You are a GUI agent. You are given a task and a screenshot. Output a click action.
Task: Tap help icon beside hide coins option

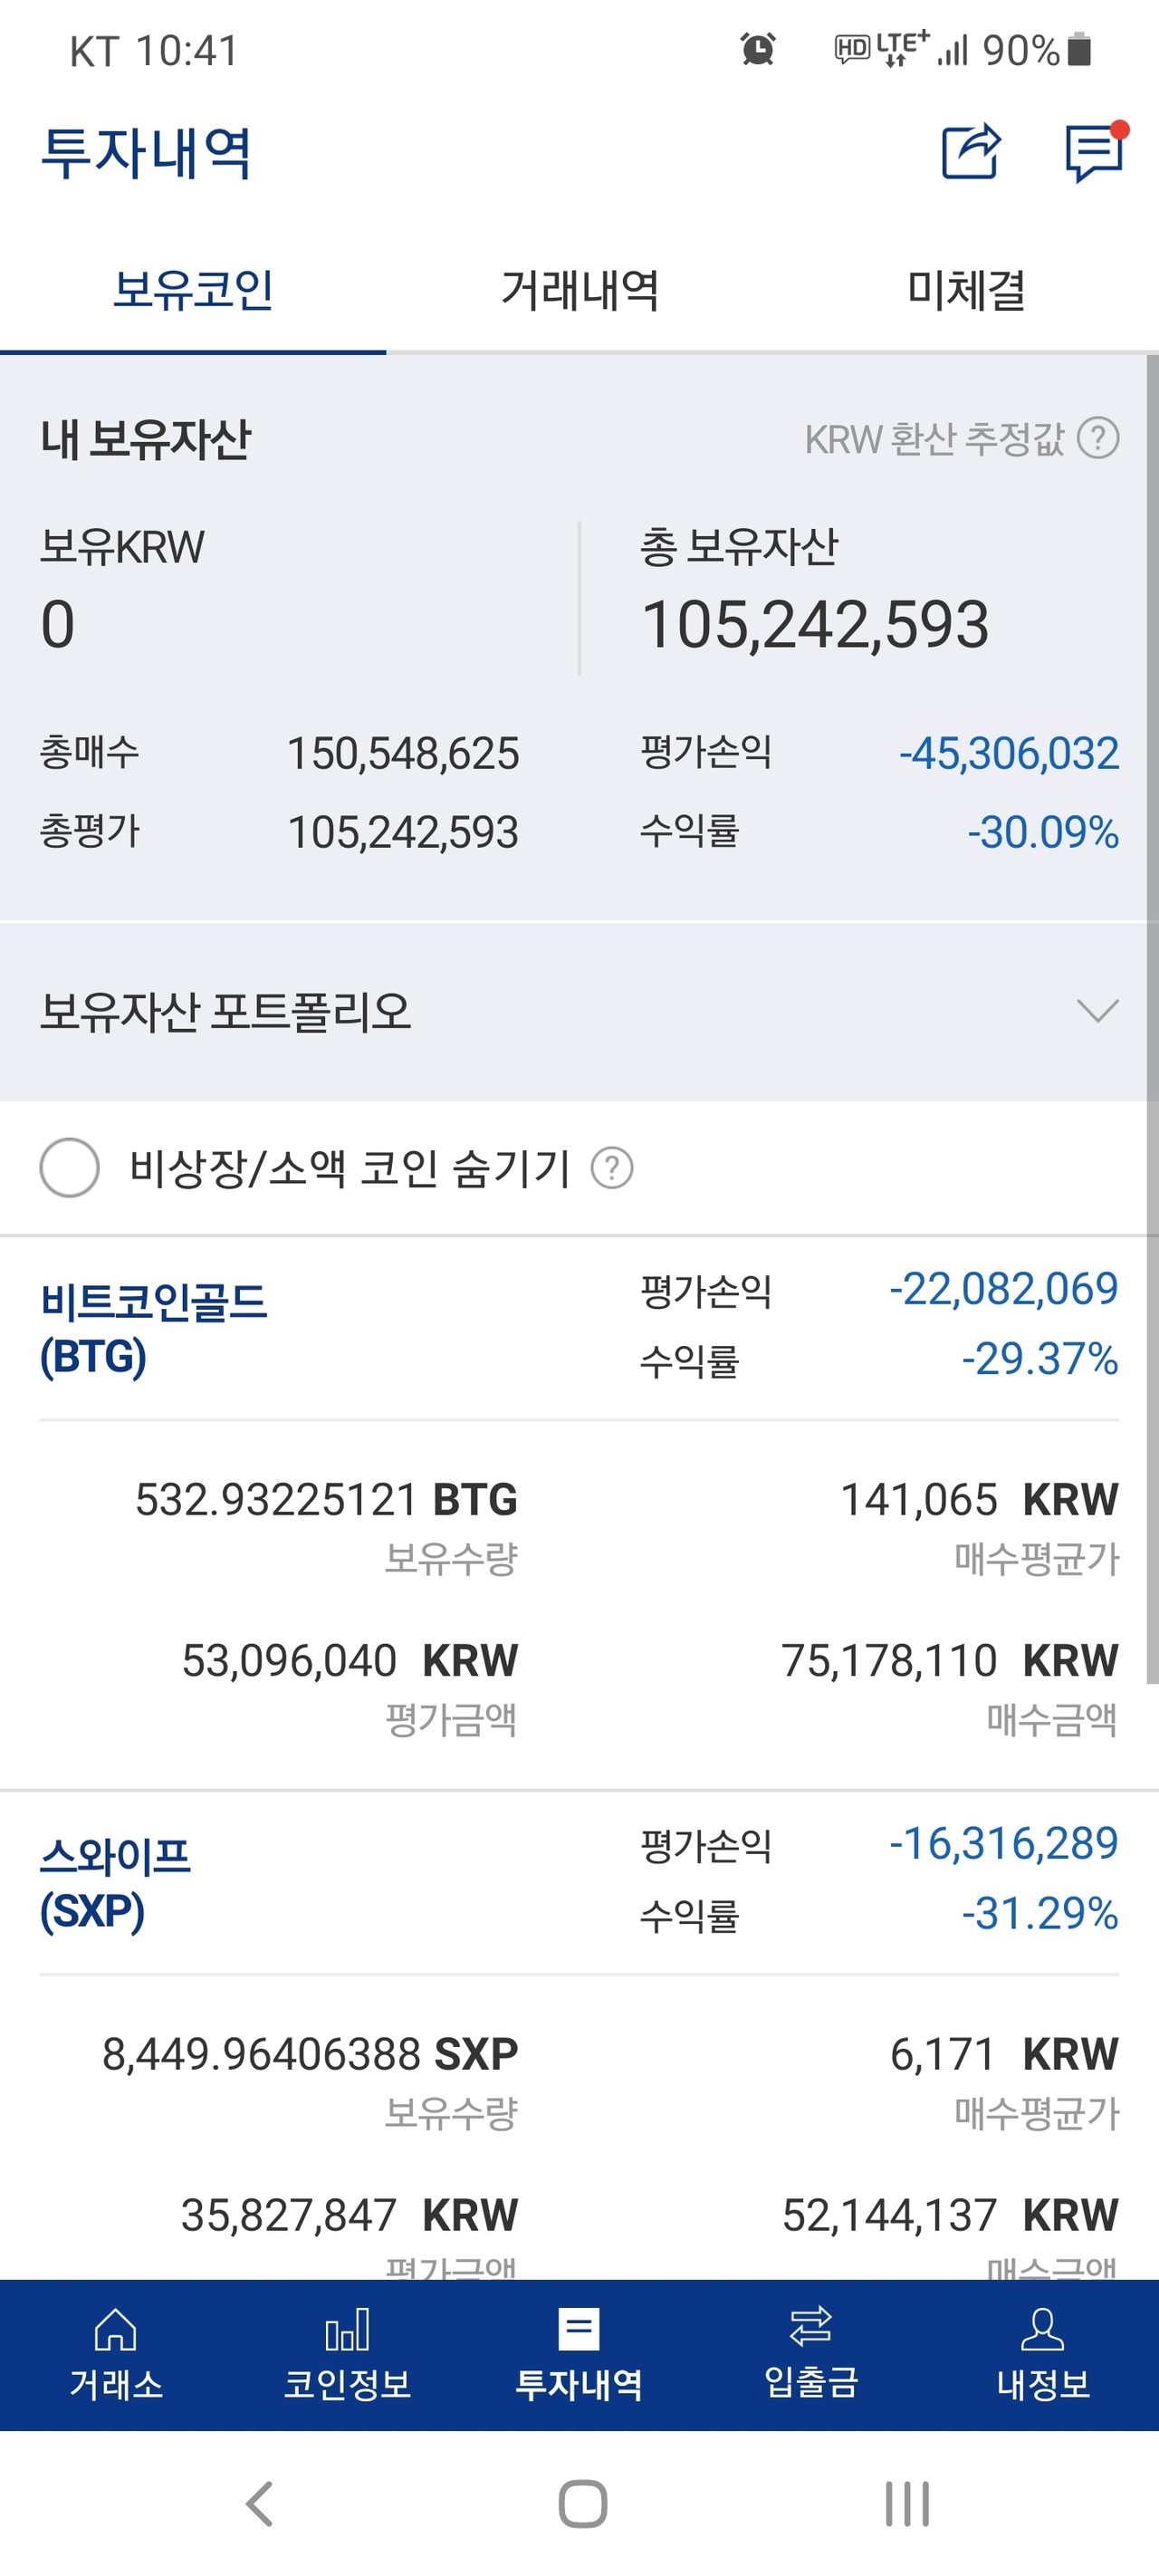(x=612, y=1168)
